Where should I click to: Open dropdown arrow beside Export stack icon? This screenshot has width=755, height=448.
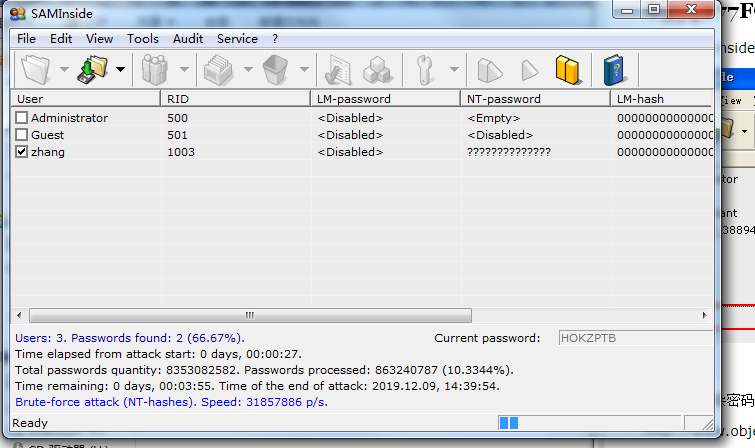248,69
